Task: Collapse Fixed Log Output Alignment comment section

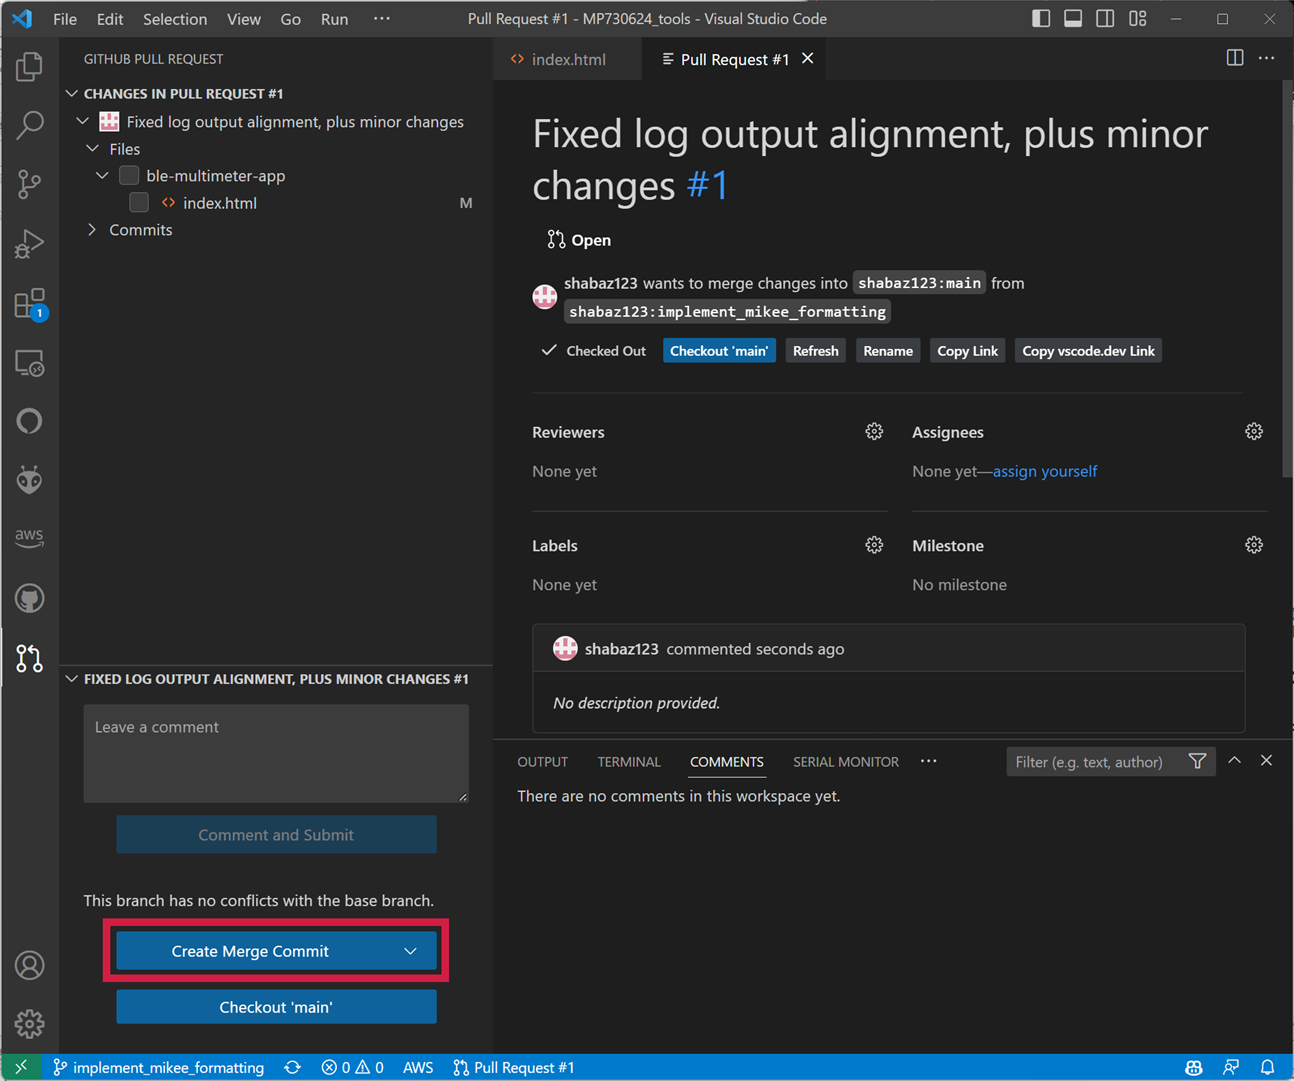Action: tap(72, 679)
